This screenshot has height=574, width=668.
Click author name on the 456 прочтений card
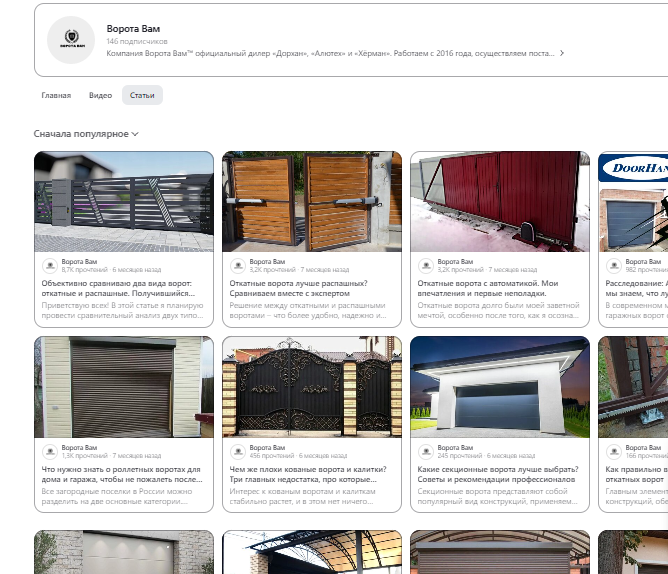[x=267, y=447]
